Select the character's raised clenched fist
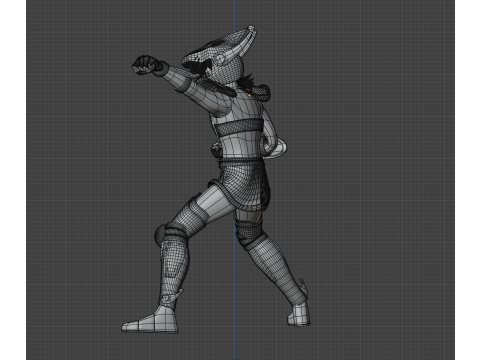Screen dimensions: 480x360 [x=145, y=65]
